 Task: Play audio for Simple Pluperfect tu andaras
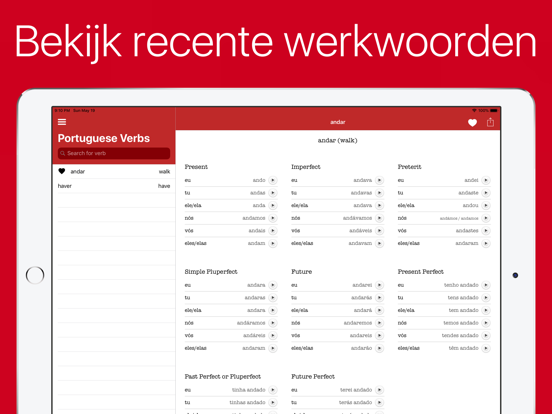click(273, 298)
